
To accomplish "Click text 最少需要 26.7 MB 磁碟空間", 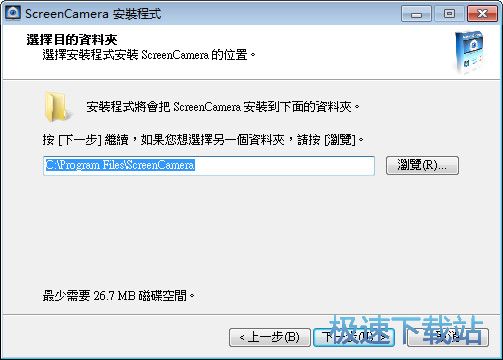I will 119,295.
